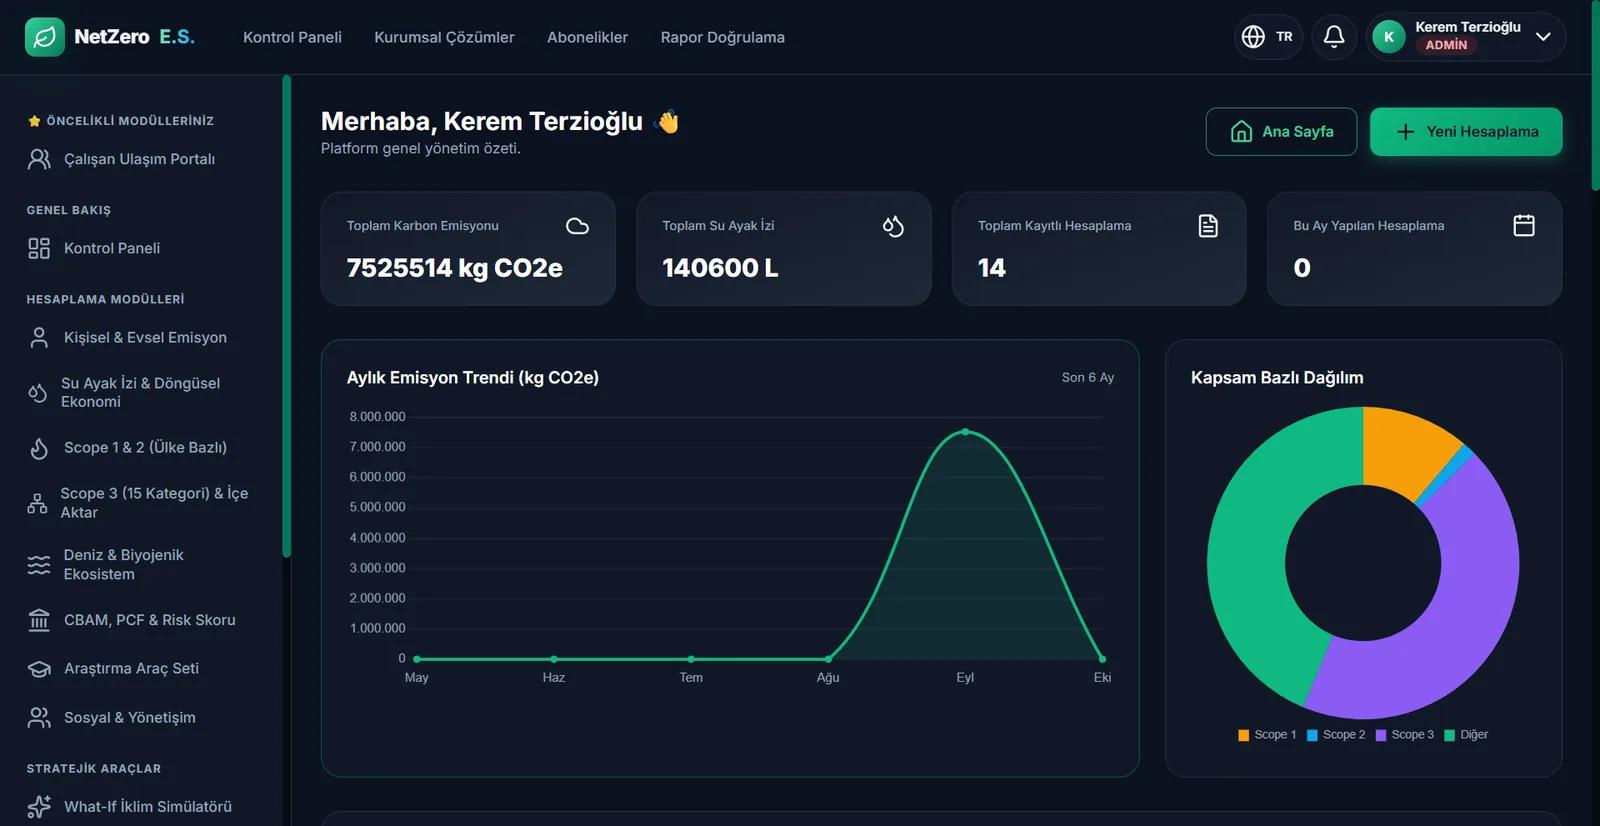Click the Ana Sayfa button
1600x826 pixels.
coord(1281,132)
